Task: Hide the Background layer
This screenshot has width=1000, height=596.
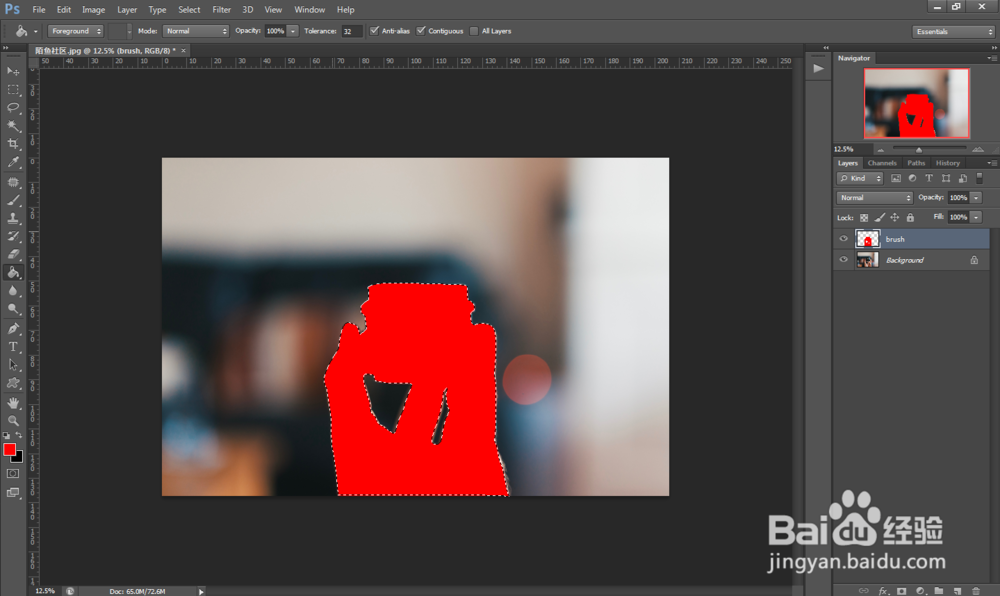Action: [x=844, y=259]
